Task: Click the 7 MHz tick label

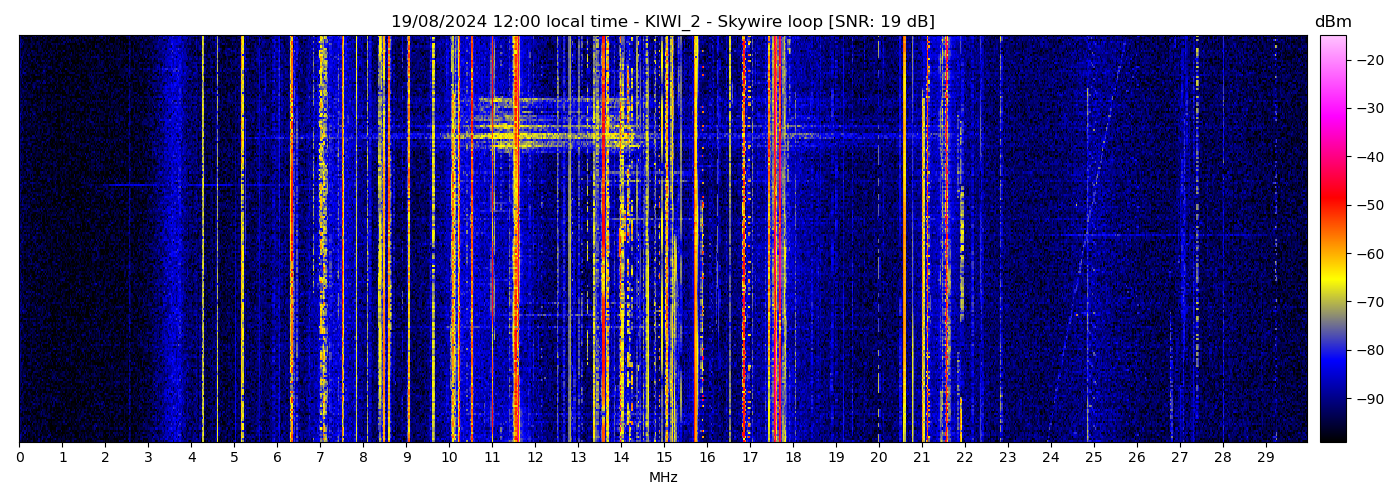Action: click(x=320, y=458)
